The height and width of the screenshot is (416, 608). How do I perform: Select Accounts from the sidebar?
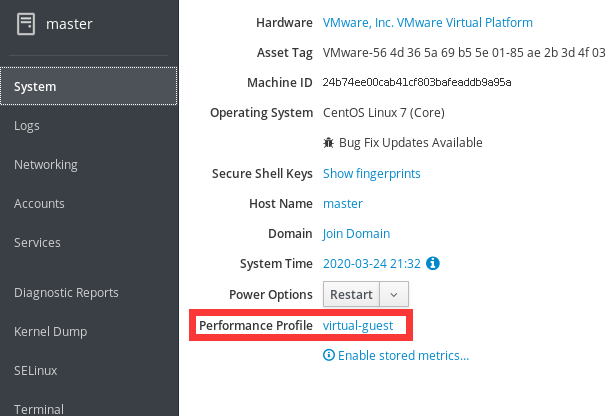click(x=39, y=204)
